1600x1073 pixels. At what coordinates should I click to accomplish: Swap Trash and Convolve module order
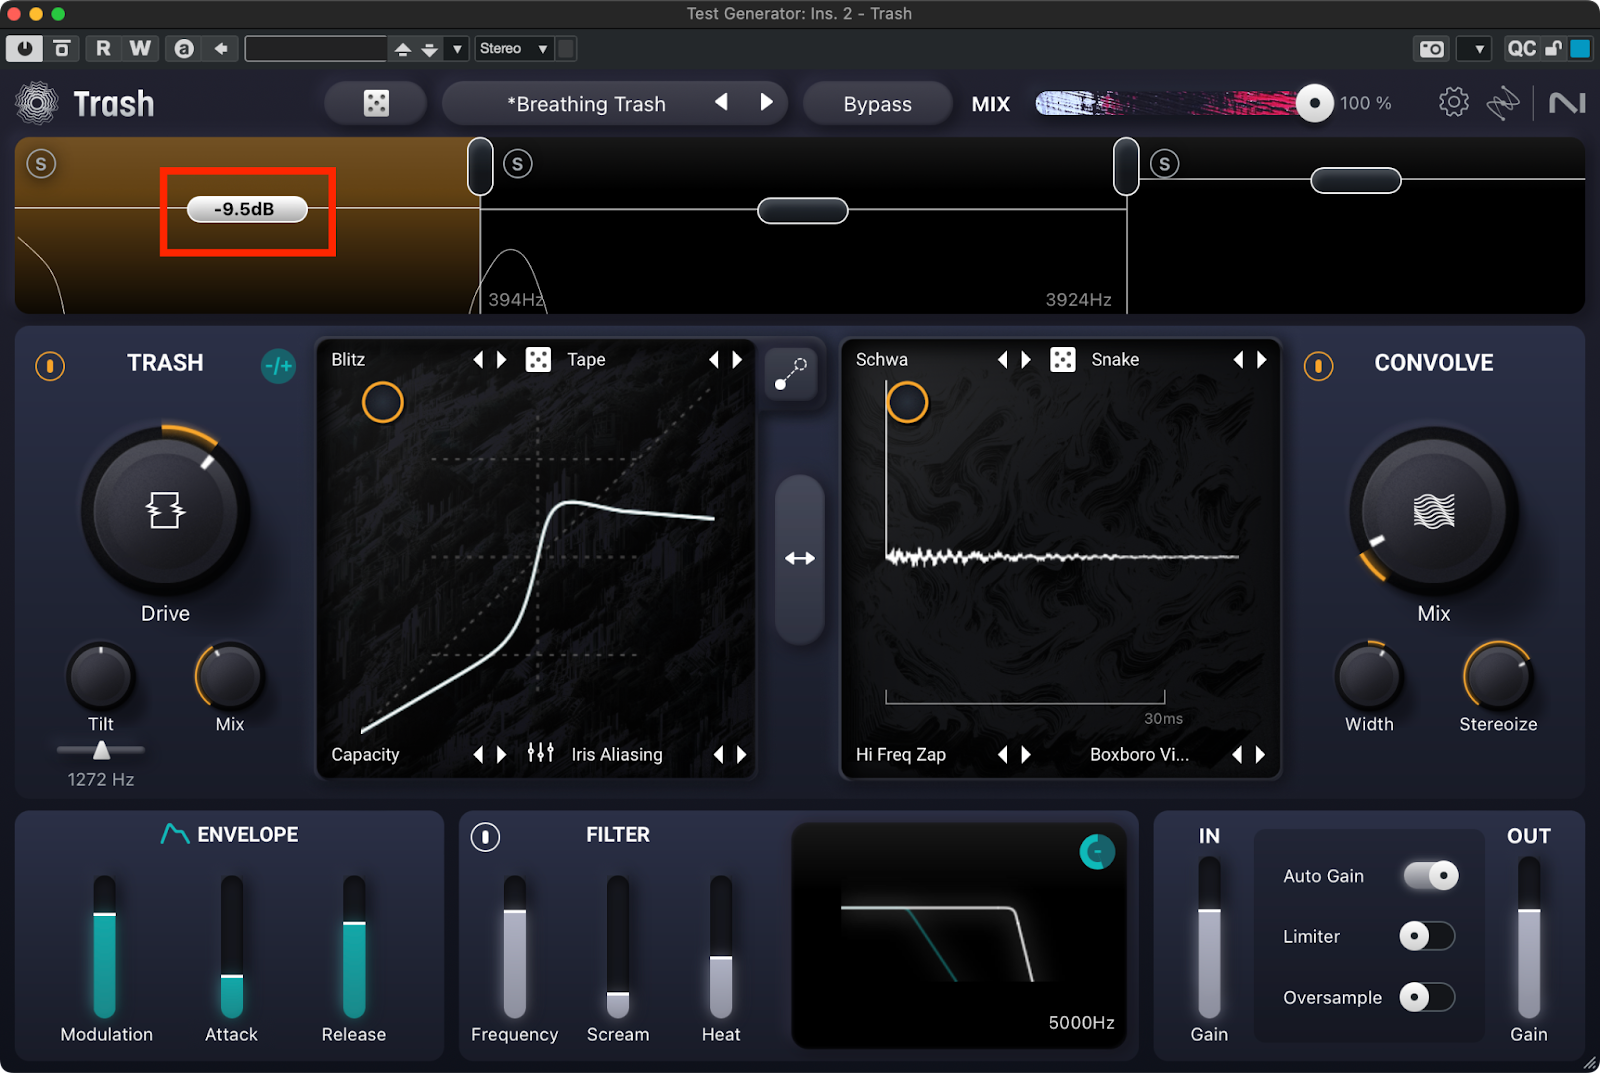click(x=800, y=559)
